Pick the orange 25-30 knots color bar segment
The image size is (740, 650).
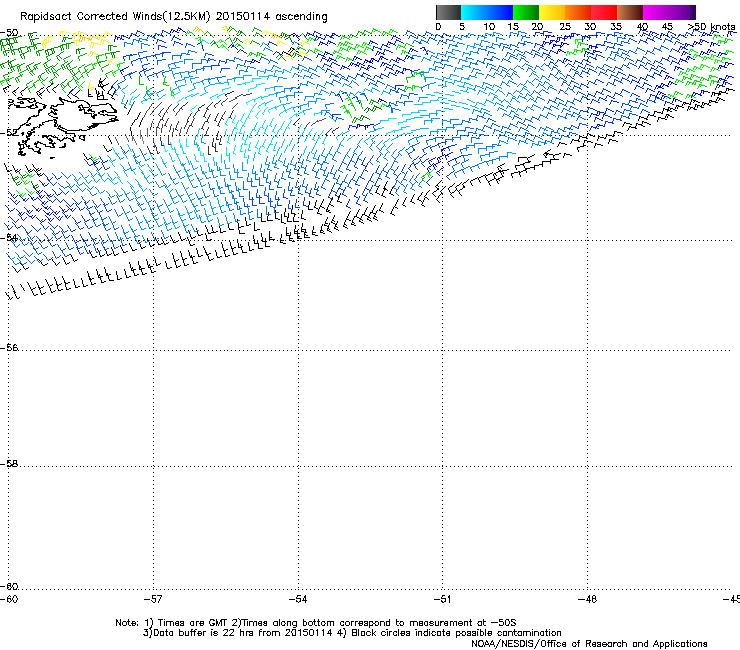click(578, 12)
